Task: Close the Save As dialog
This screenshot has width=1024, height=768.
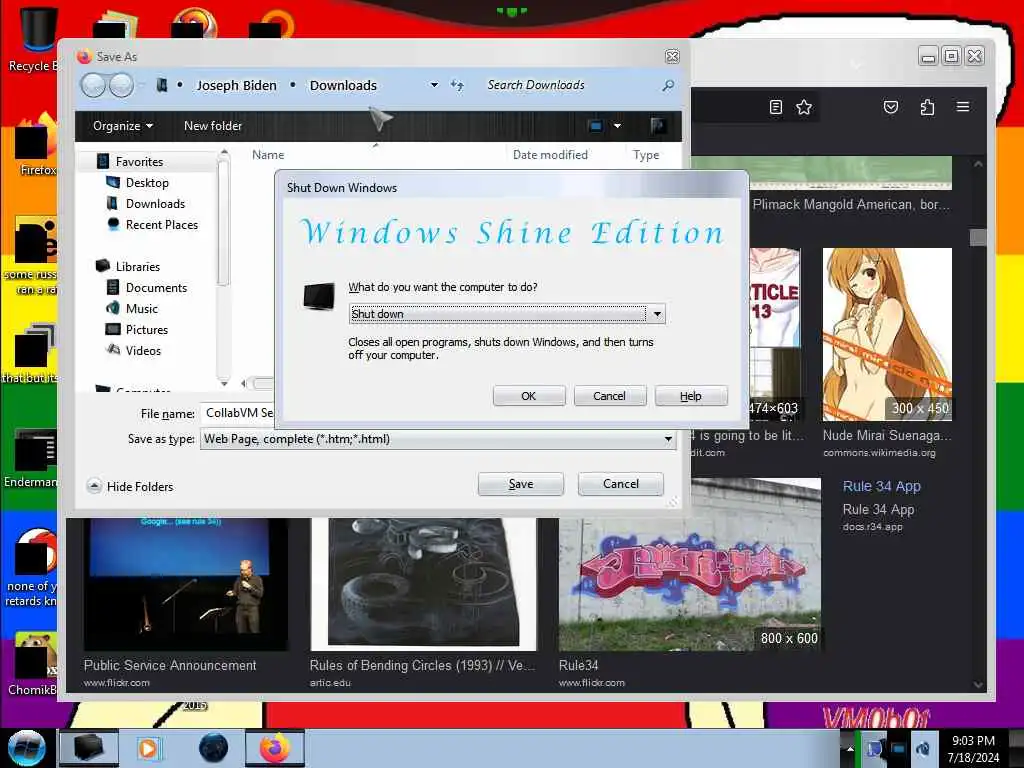Action: (672, 57)
